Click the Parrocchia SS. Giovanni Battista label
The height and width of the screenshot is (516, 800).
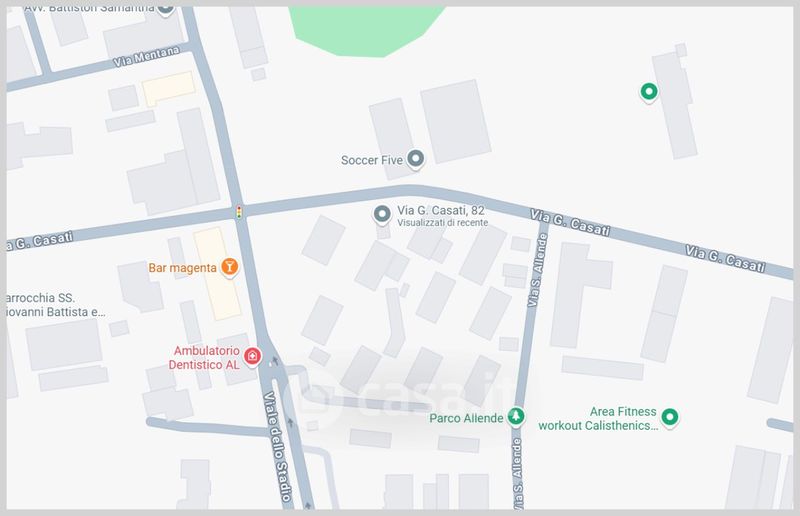click(56, 305)
